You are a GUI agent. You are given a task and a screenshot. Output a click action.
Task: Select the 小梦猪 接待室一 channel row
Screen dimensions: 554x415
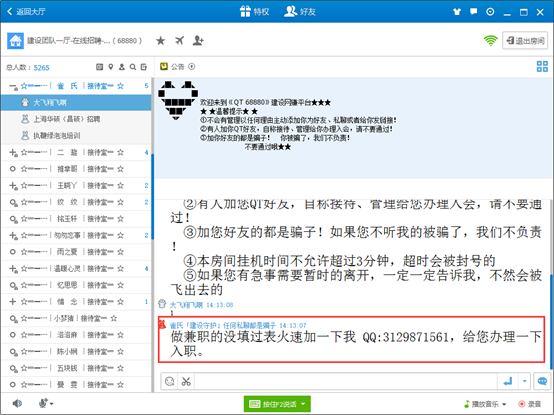(76, 319)
